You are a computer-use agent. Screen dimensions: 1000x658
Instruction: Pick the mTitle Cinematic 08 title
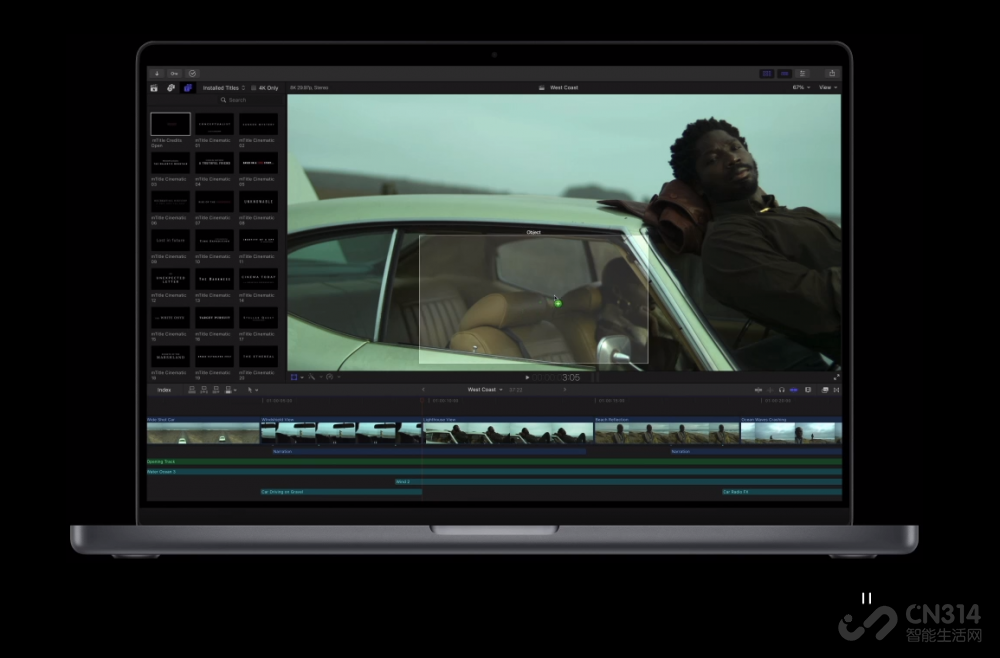pyautogui.click(x=258, y=201)
